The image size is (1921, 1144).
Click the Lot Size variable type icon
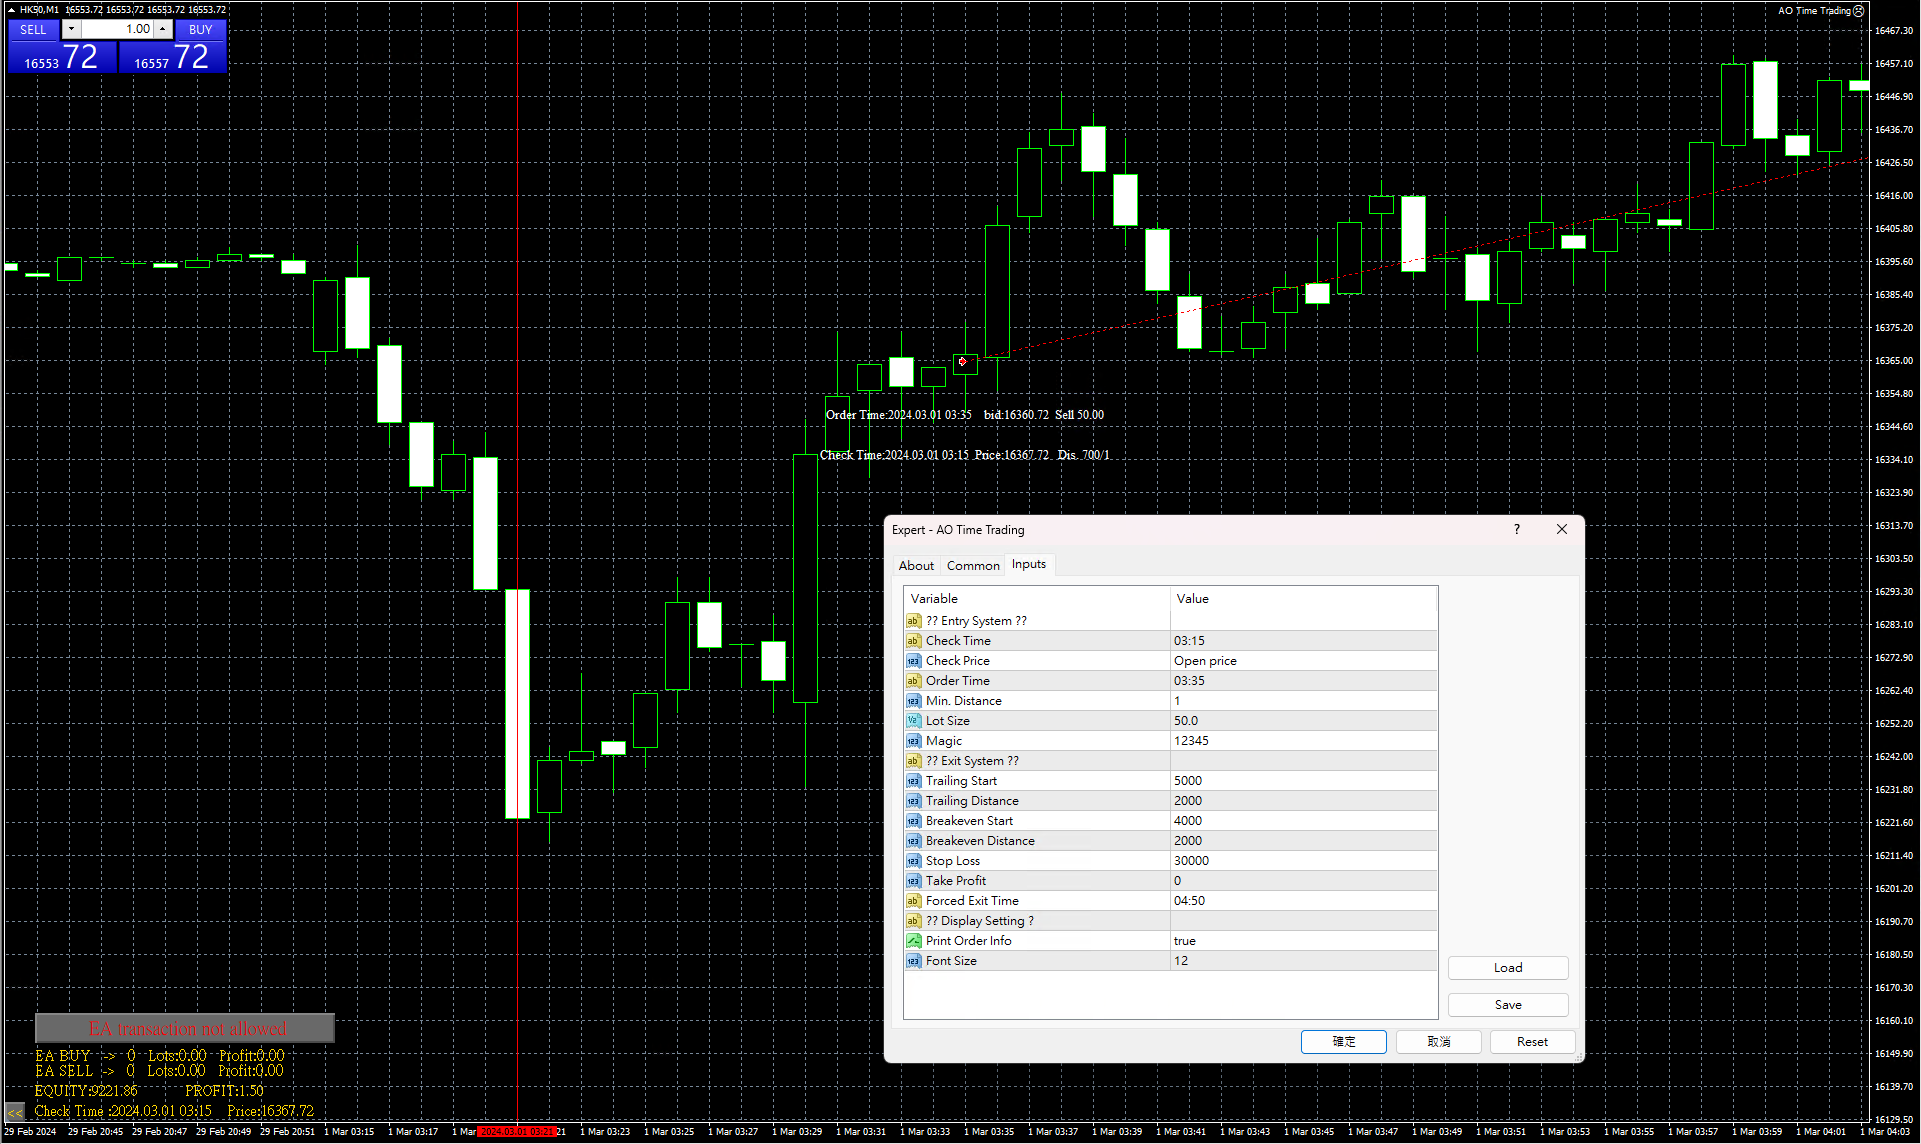pos(913,721)
